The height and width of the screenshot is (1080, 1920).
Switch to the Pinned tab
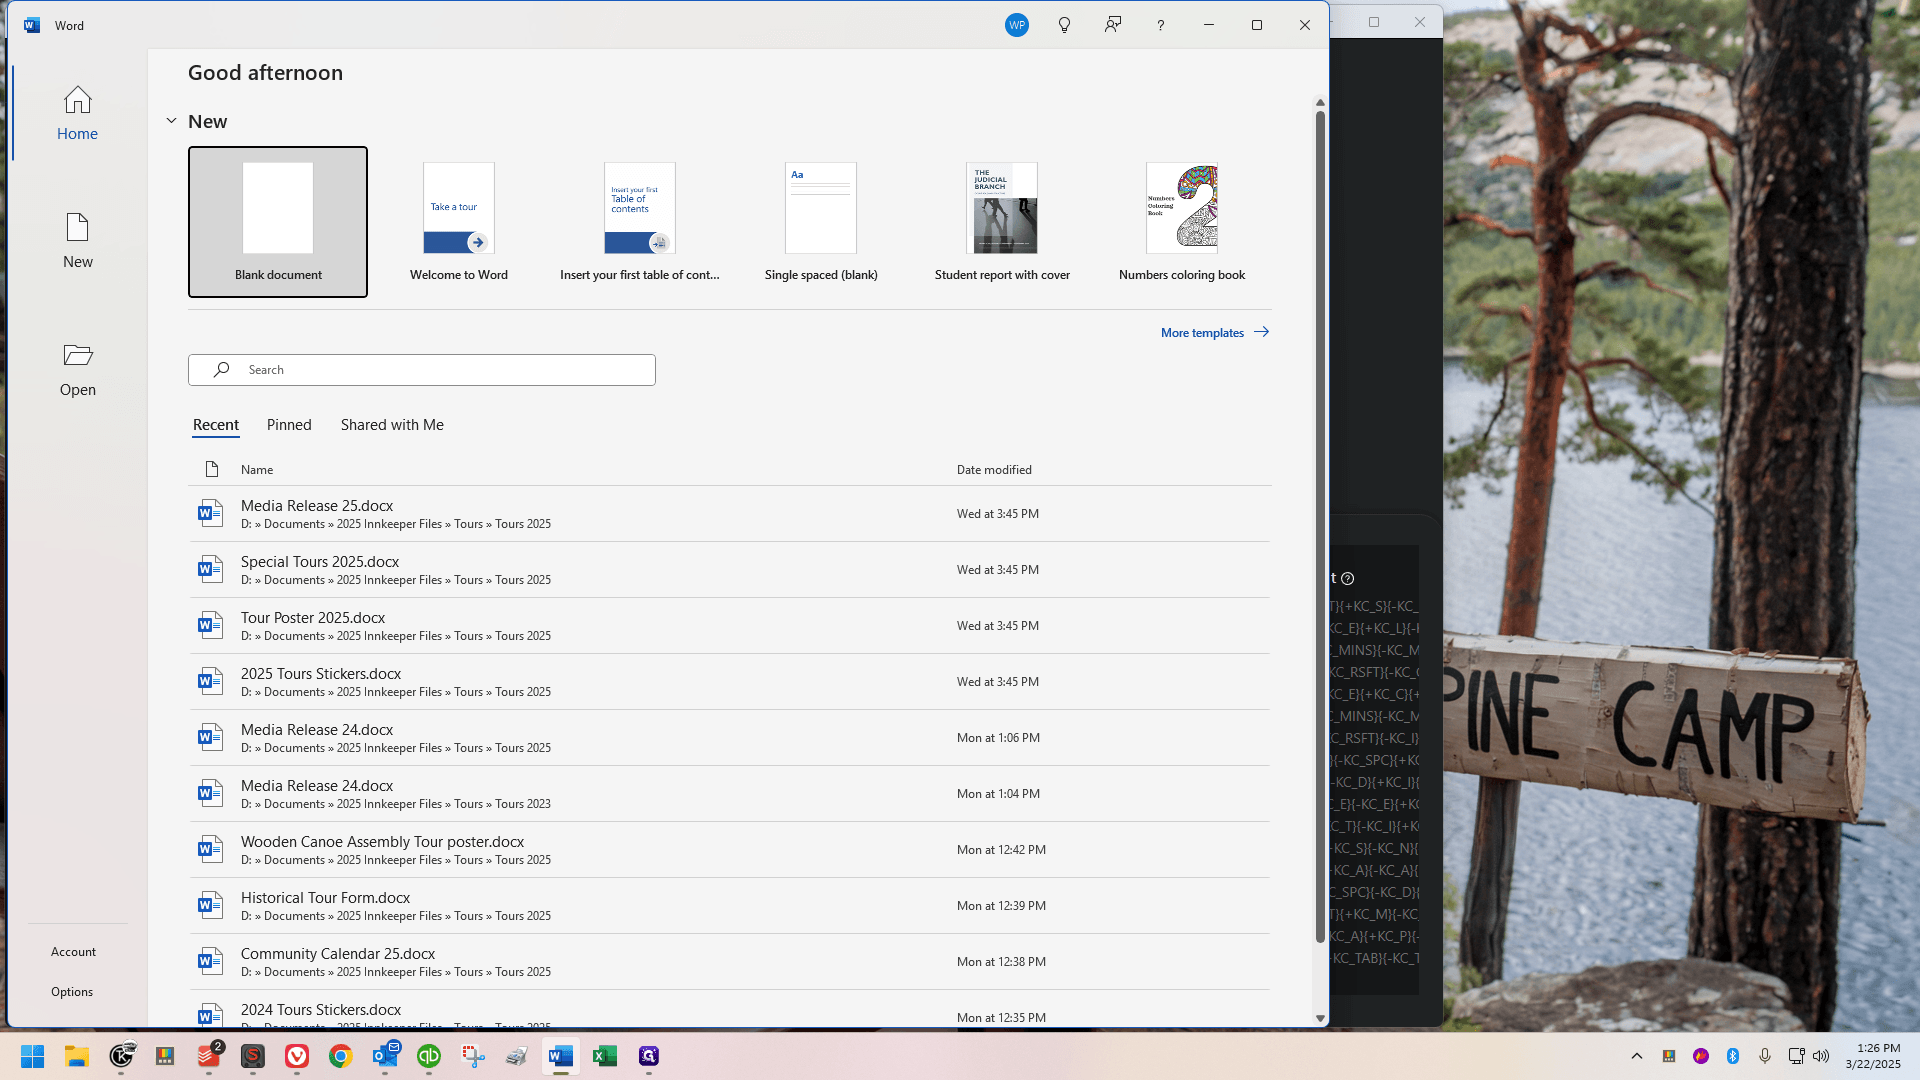pyautogui.click(x=289, y=425)
